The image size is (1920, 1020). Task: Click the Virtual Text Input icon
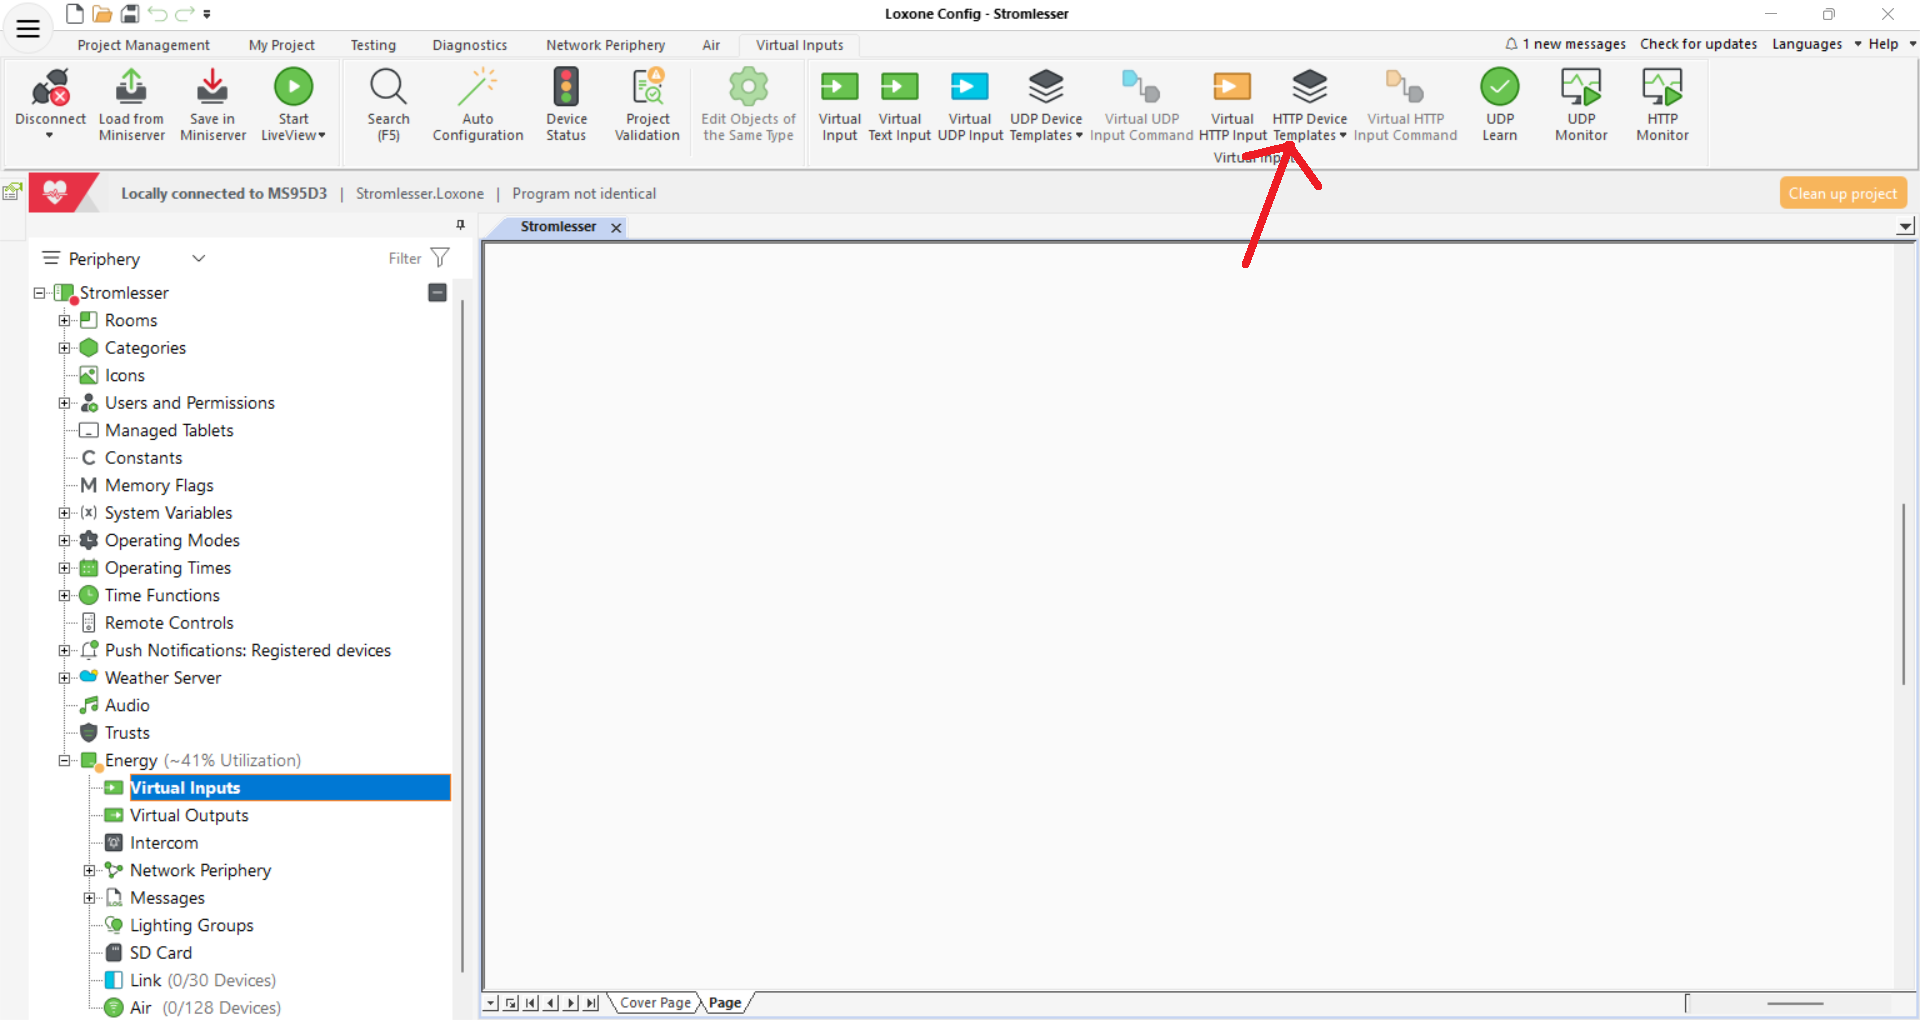[x=898, y=103]
